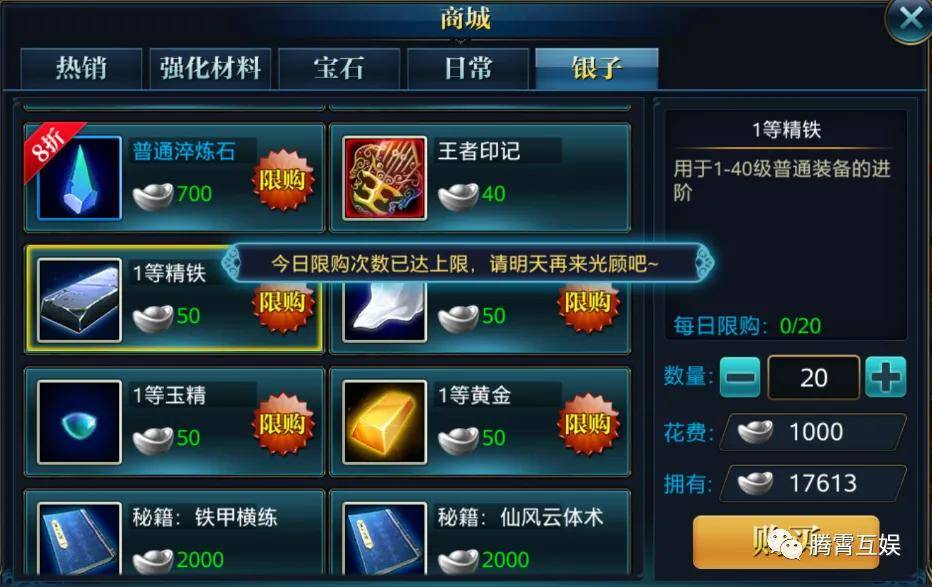The image size is (932, 587).
Task: Click the 限购 badge on 1等黄金
Action: coord(588,424)
